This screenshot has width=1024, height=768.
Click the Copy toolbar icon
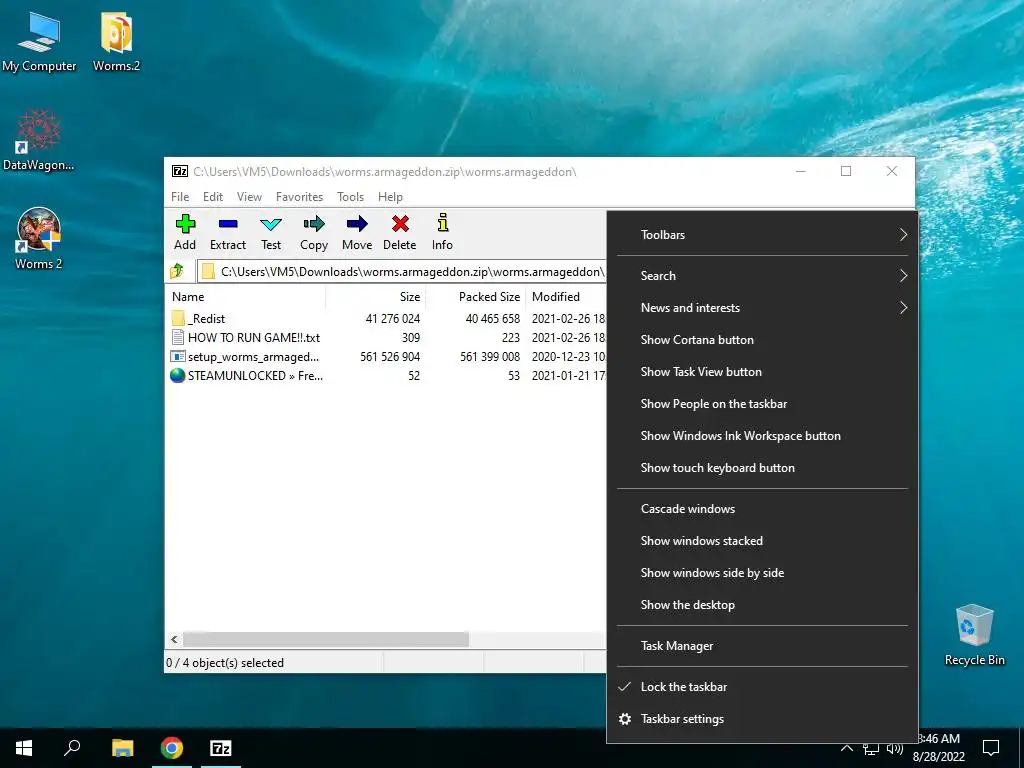tap(313, 224)
